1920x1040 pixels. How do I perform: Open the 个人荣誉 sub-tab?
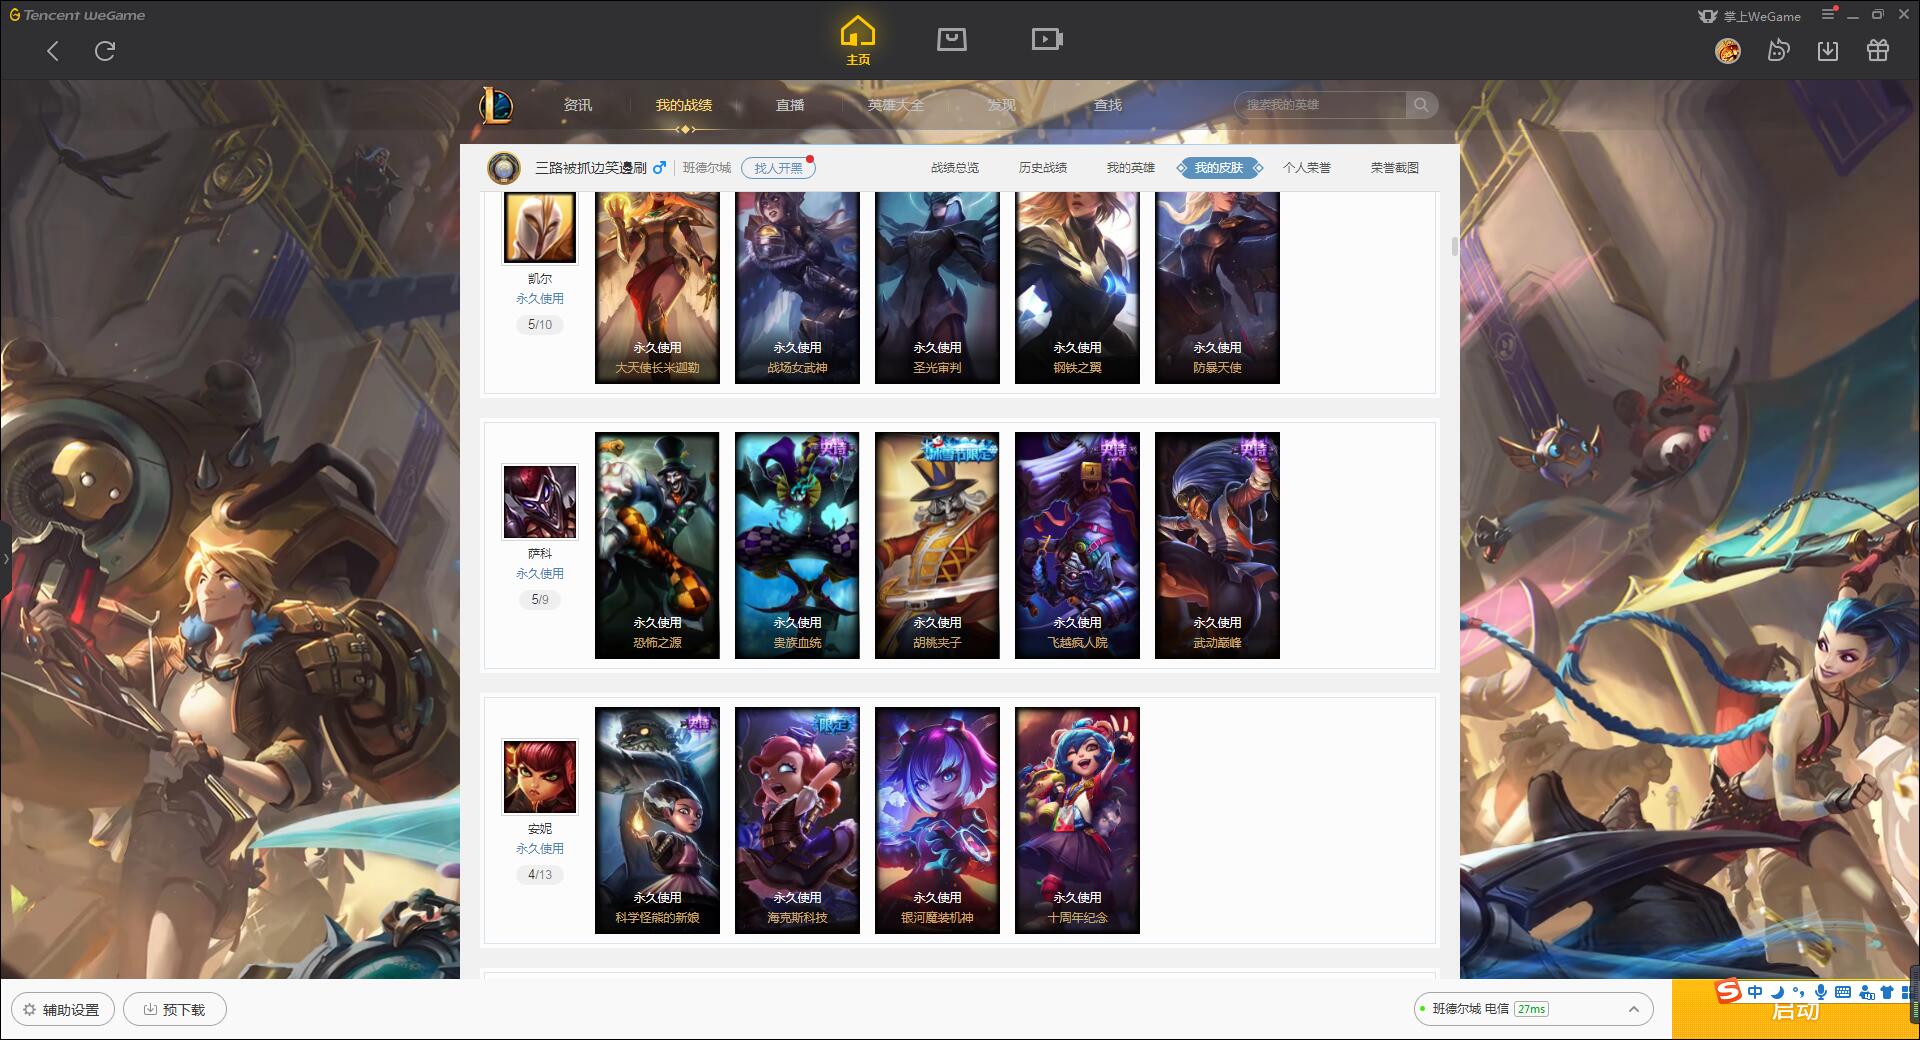1307,168
